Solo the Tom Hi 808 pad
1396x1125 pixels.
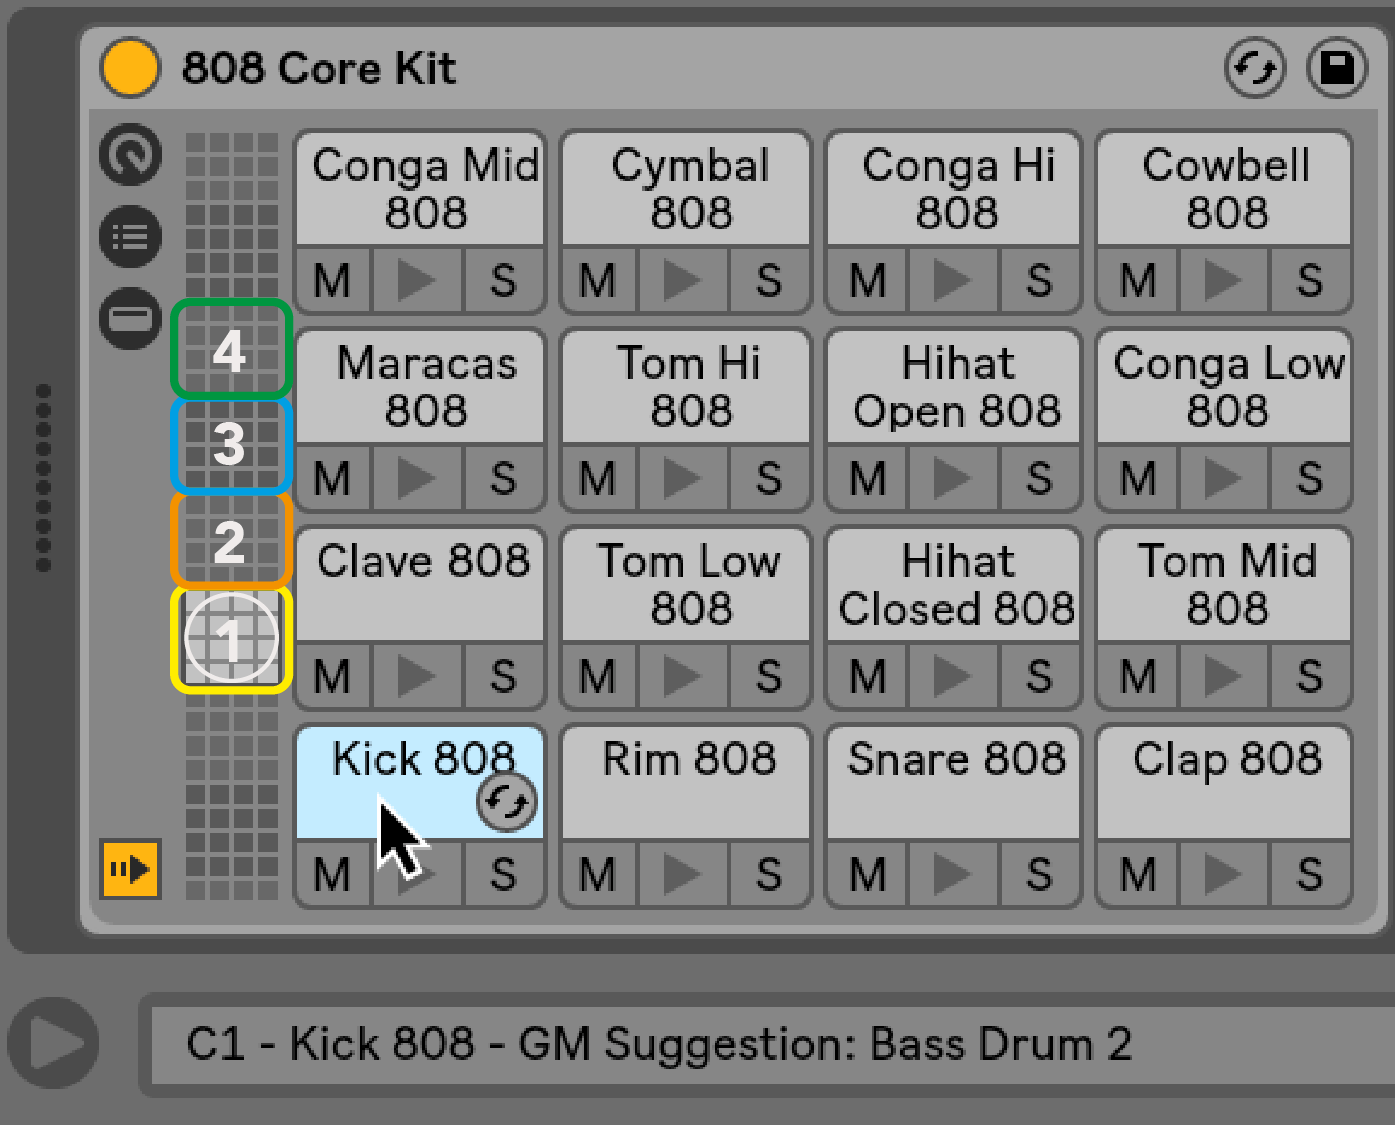coord(770,478)
